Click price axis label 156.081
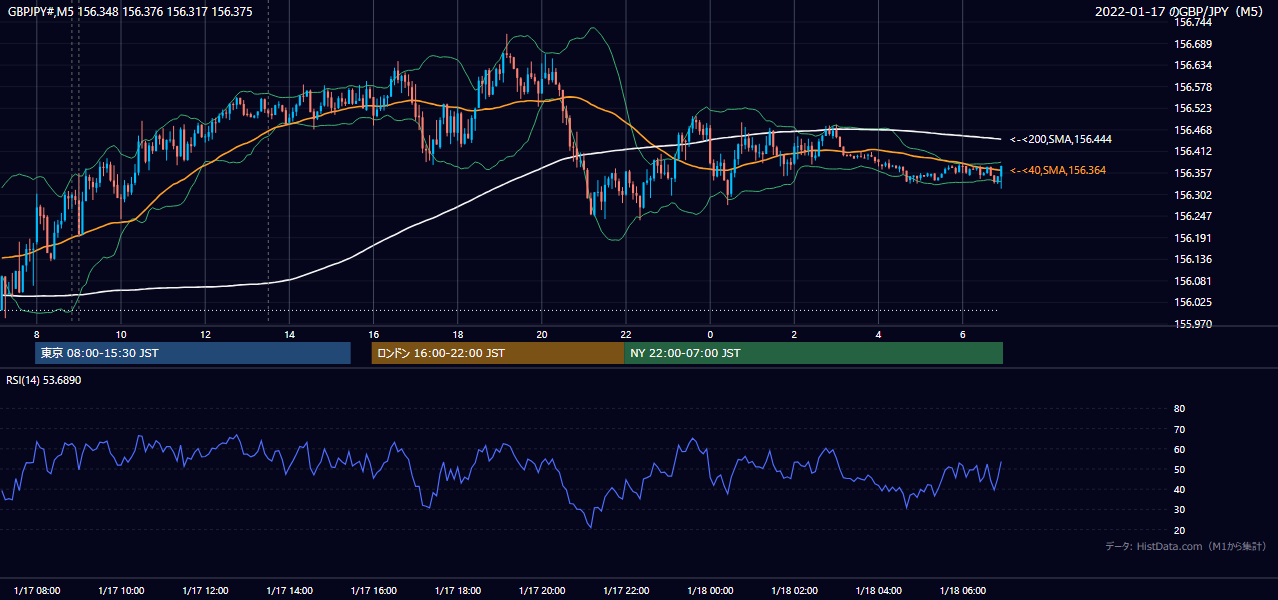The image size is (1278, 600). 1193,281
